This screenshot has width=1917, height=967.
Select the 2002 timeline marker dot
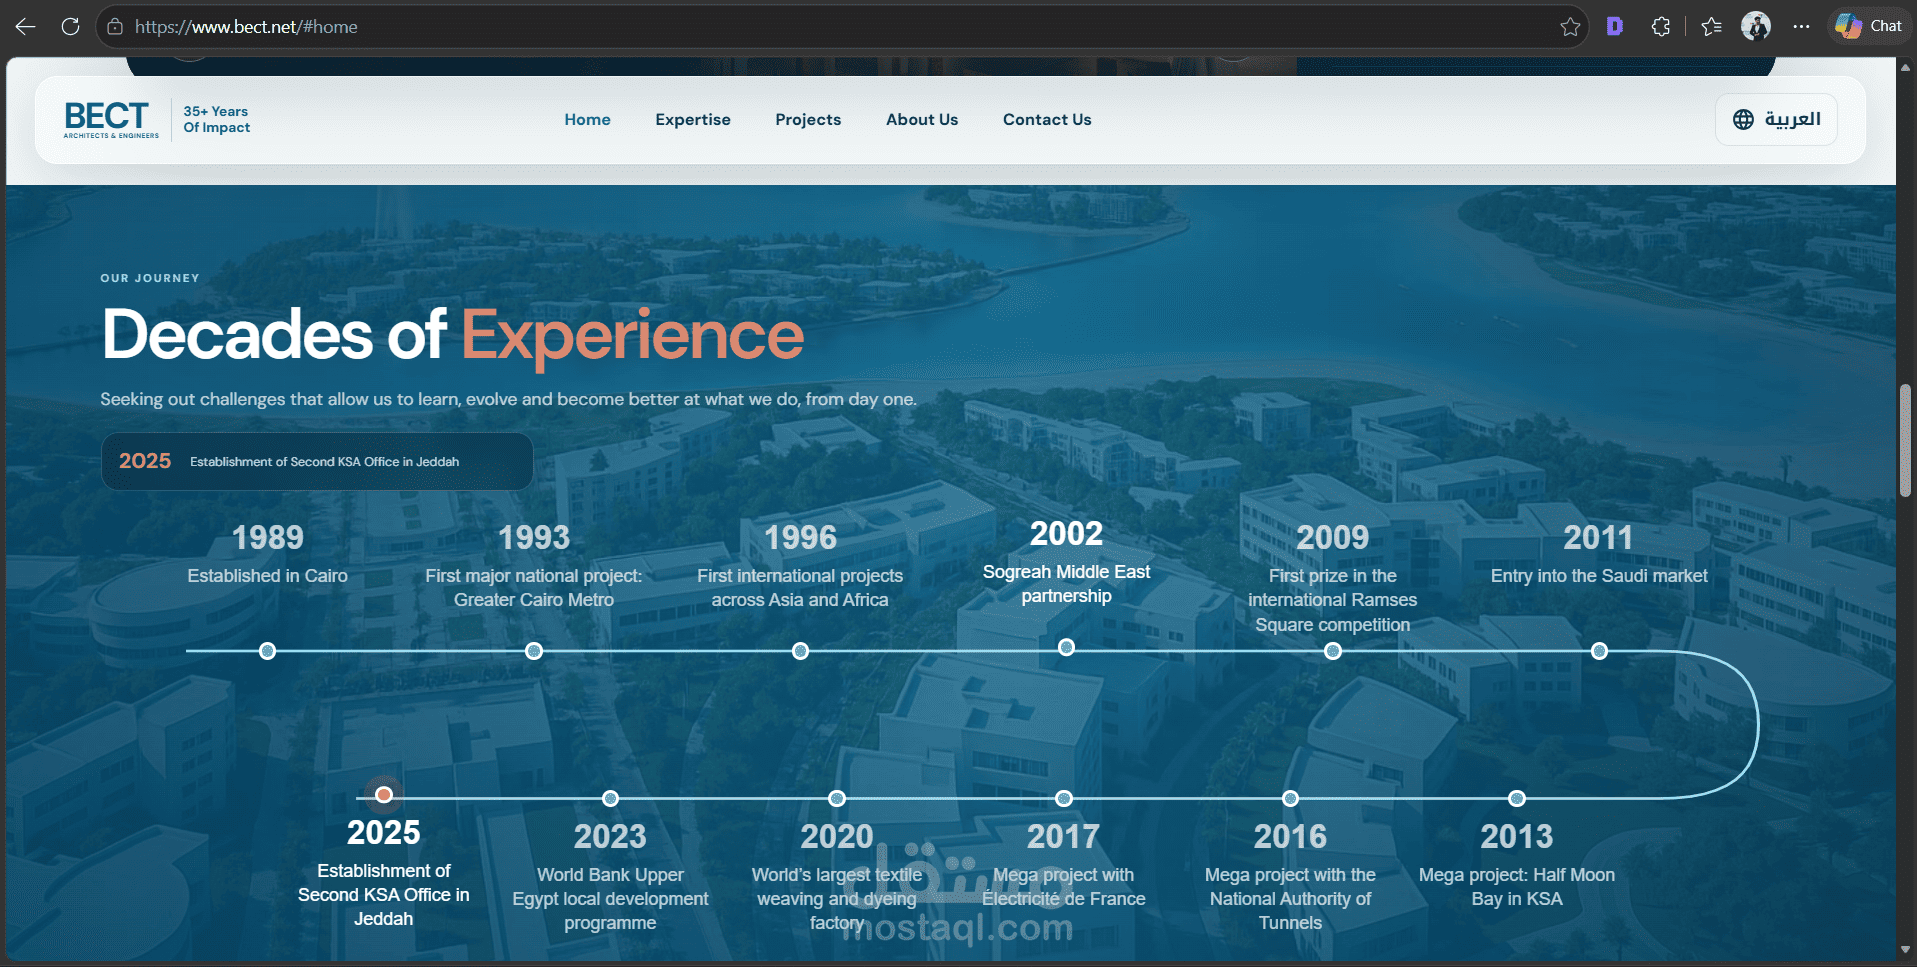point(1067,647)
